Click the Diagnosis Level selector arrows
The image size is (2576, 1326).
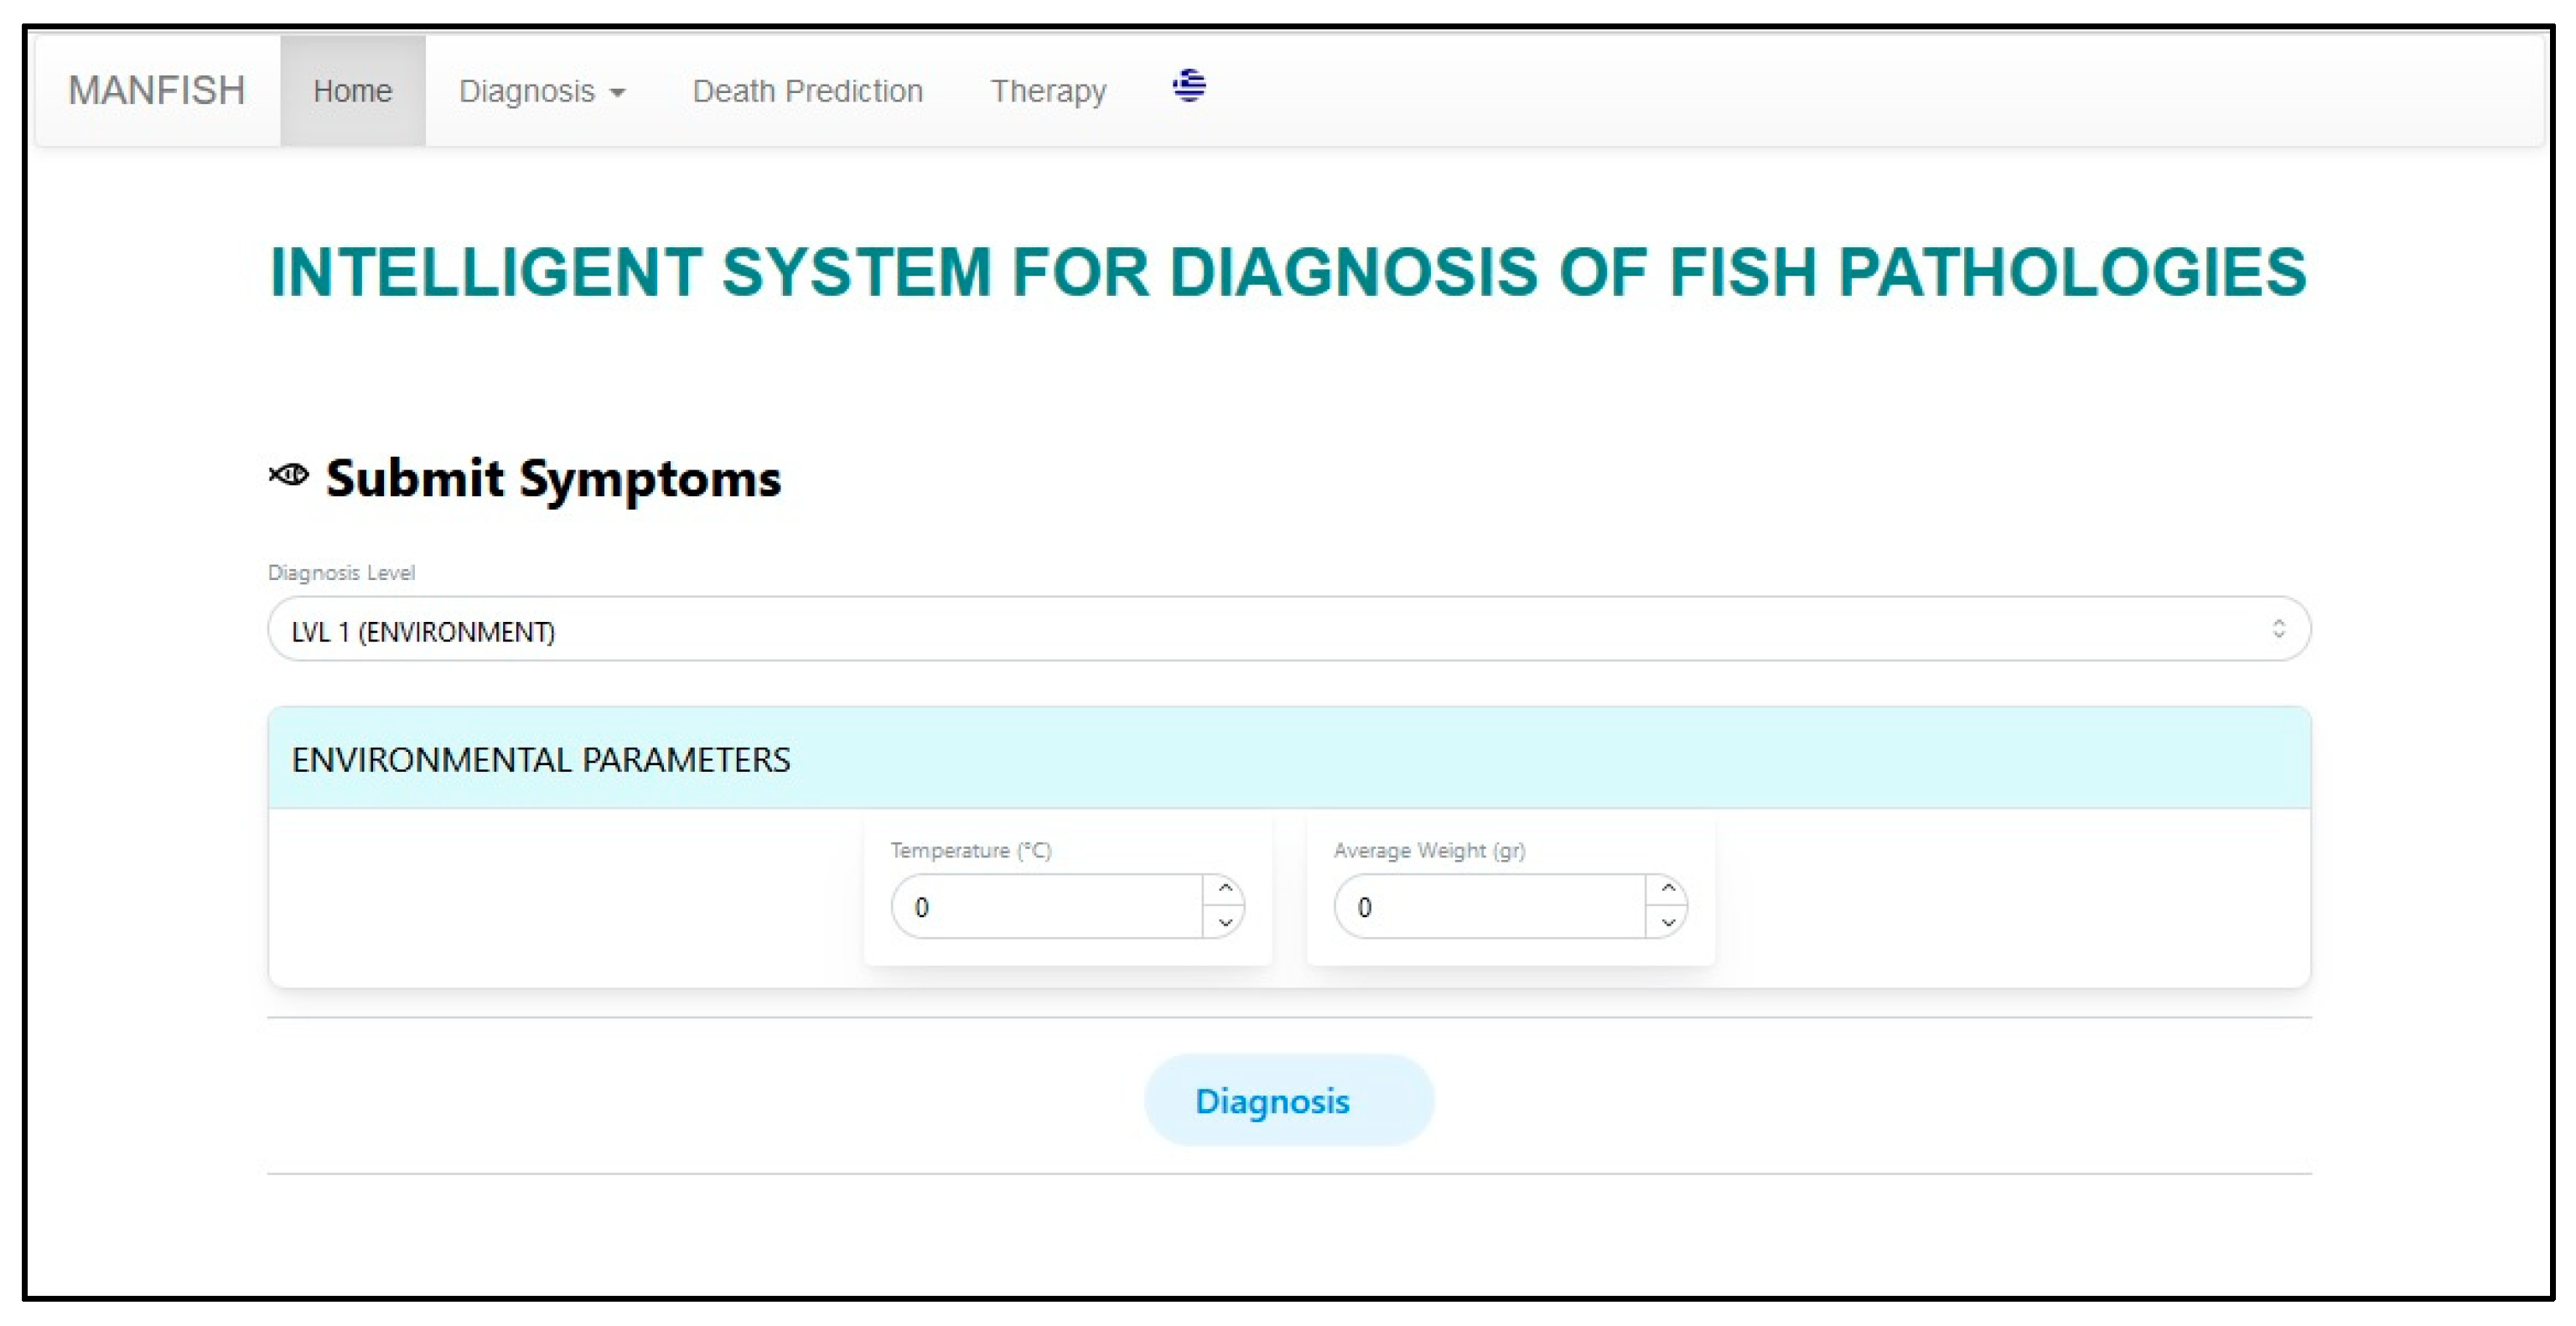(x=2278, y=629)
